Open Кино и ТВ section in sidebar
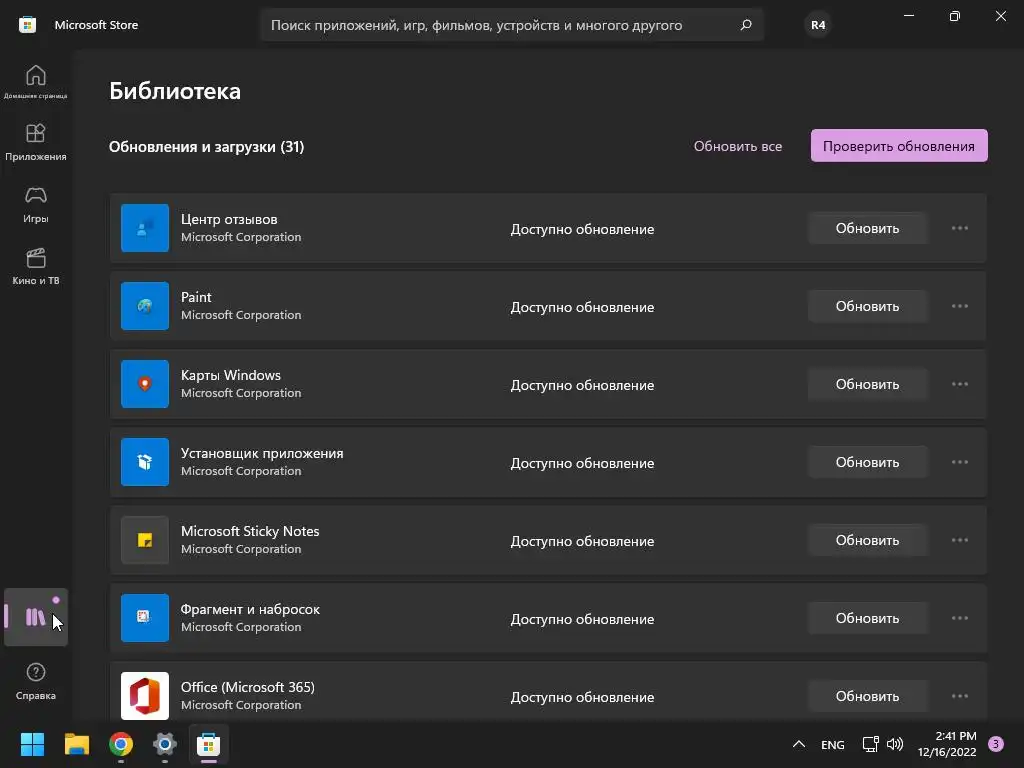Image resolution: width=1024 pixels, height=768 pixels. [35, 266]
